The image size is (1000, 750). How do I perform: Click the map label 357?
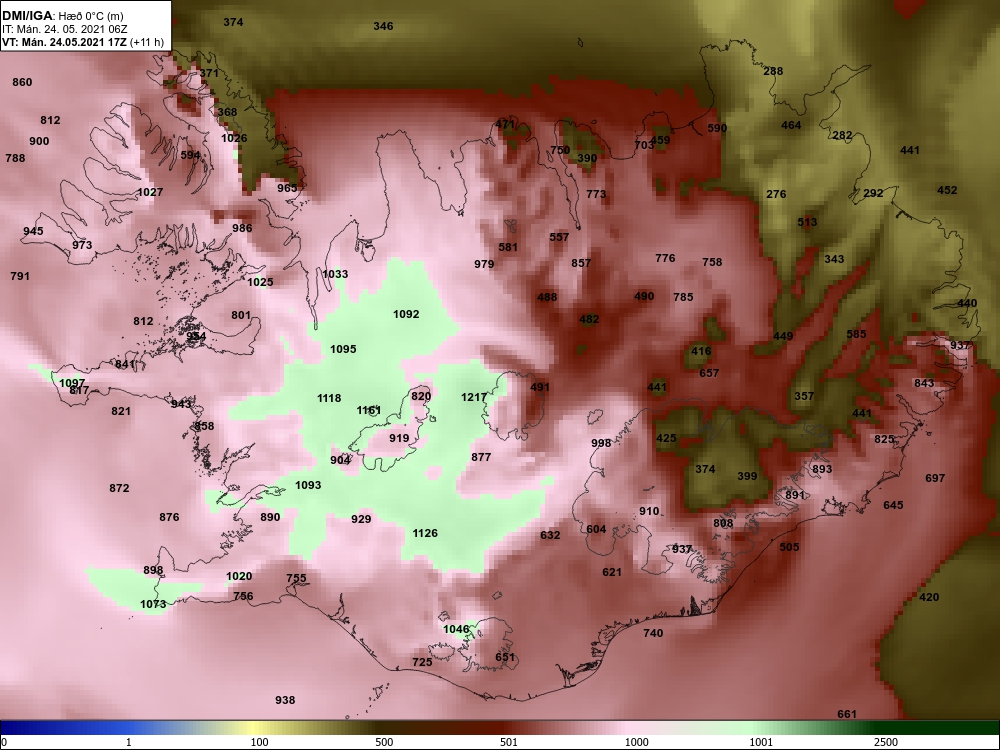click(x=804, y=396)
